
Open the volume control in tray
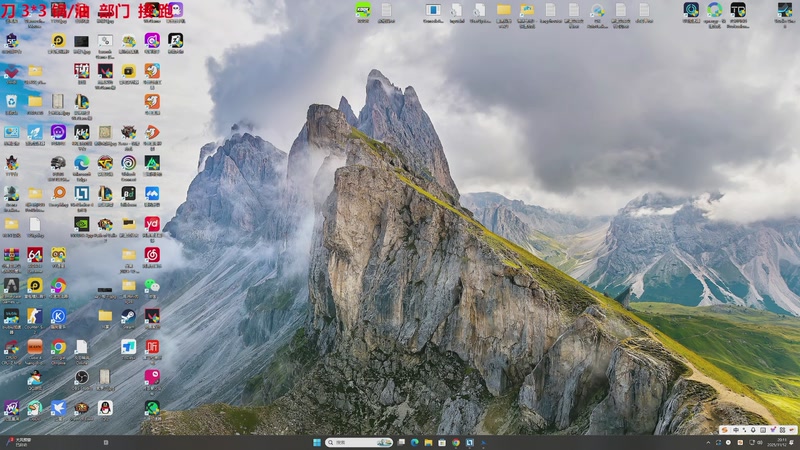(x=760, y=442)
